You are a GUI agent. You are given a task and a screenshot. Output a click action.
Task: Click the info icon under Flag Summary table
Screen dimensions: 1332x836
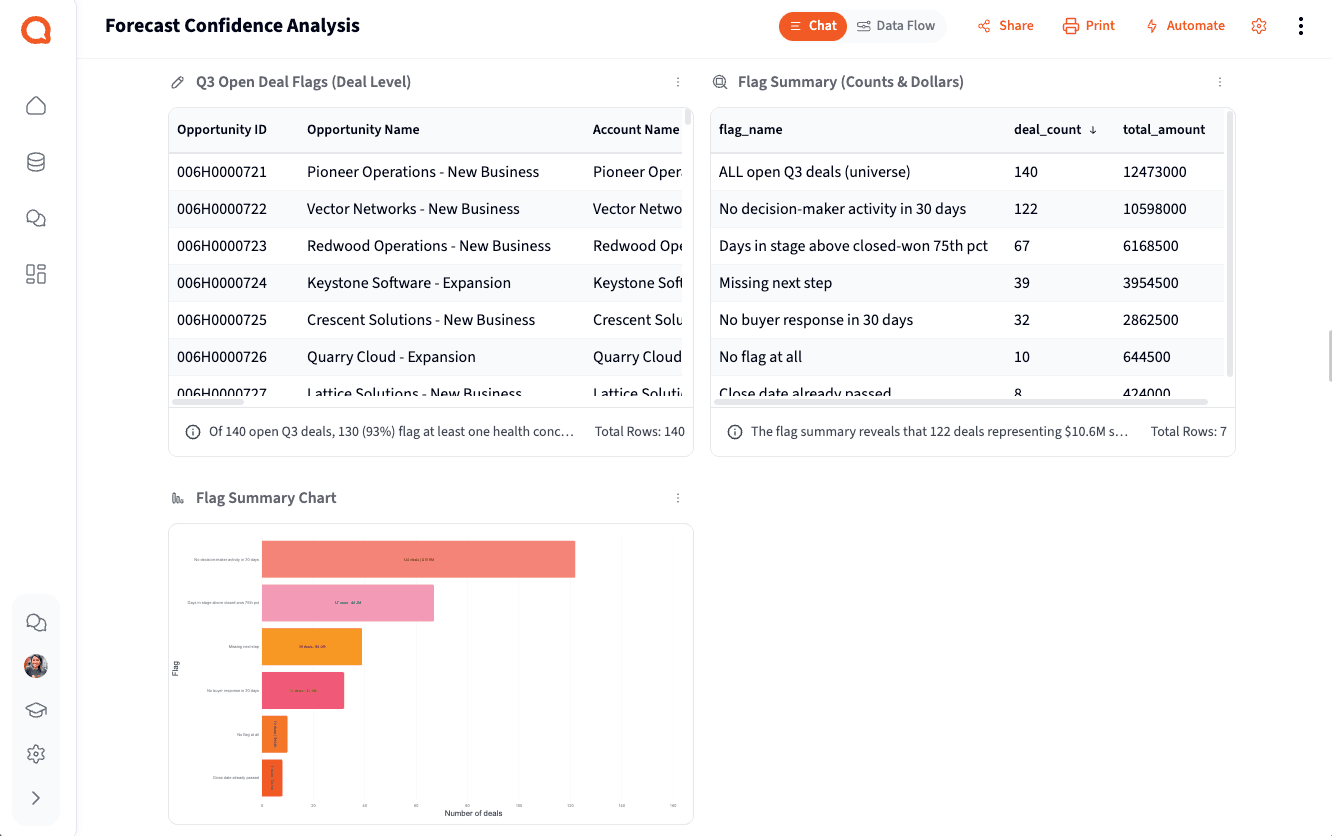pyautogui.click(x=734, y=432)
